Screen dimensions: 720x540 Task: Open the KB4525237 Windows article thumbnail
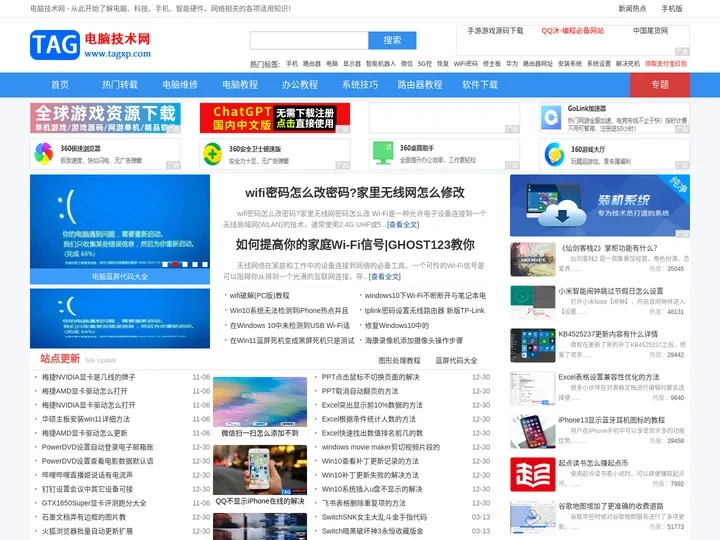533,345
